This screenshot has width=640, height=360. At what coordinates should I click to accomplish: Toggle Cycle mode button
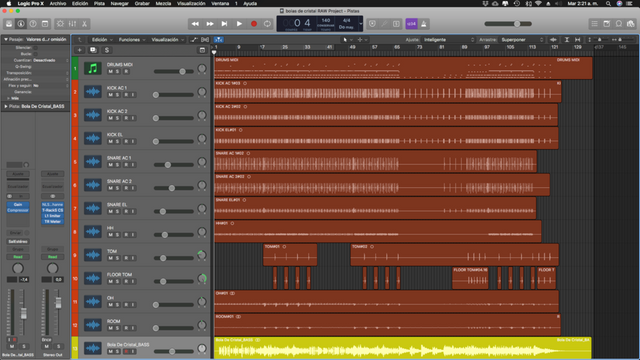coord(267,24)
